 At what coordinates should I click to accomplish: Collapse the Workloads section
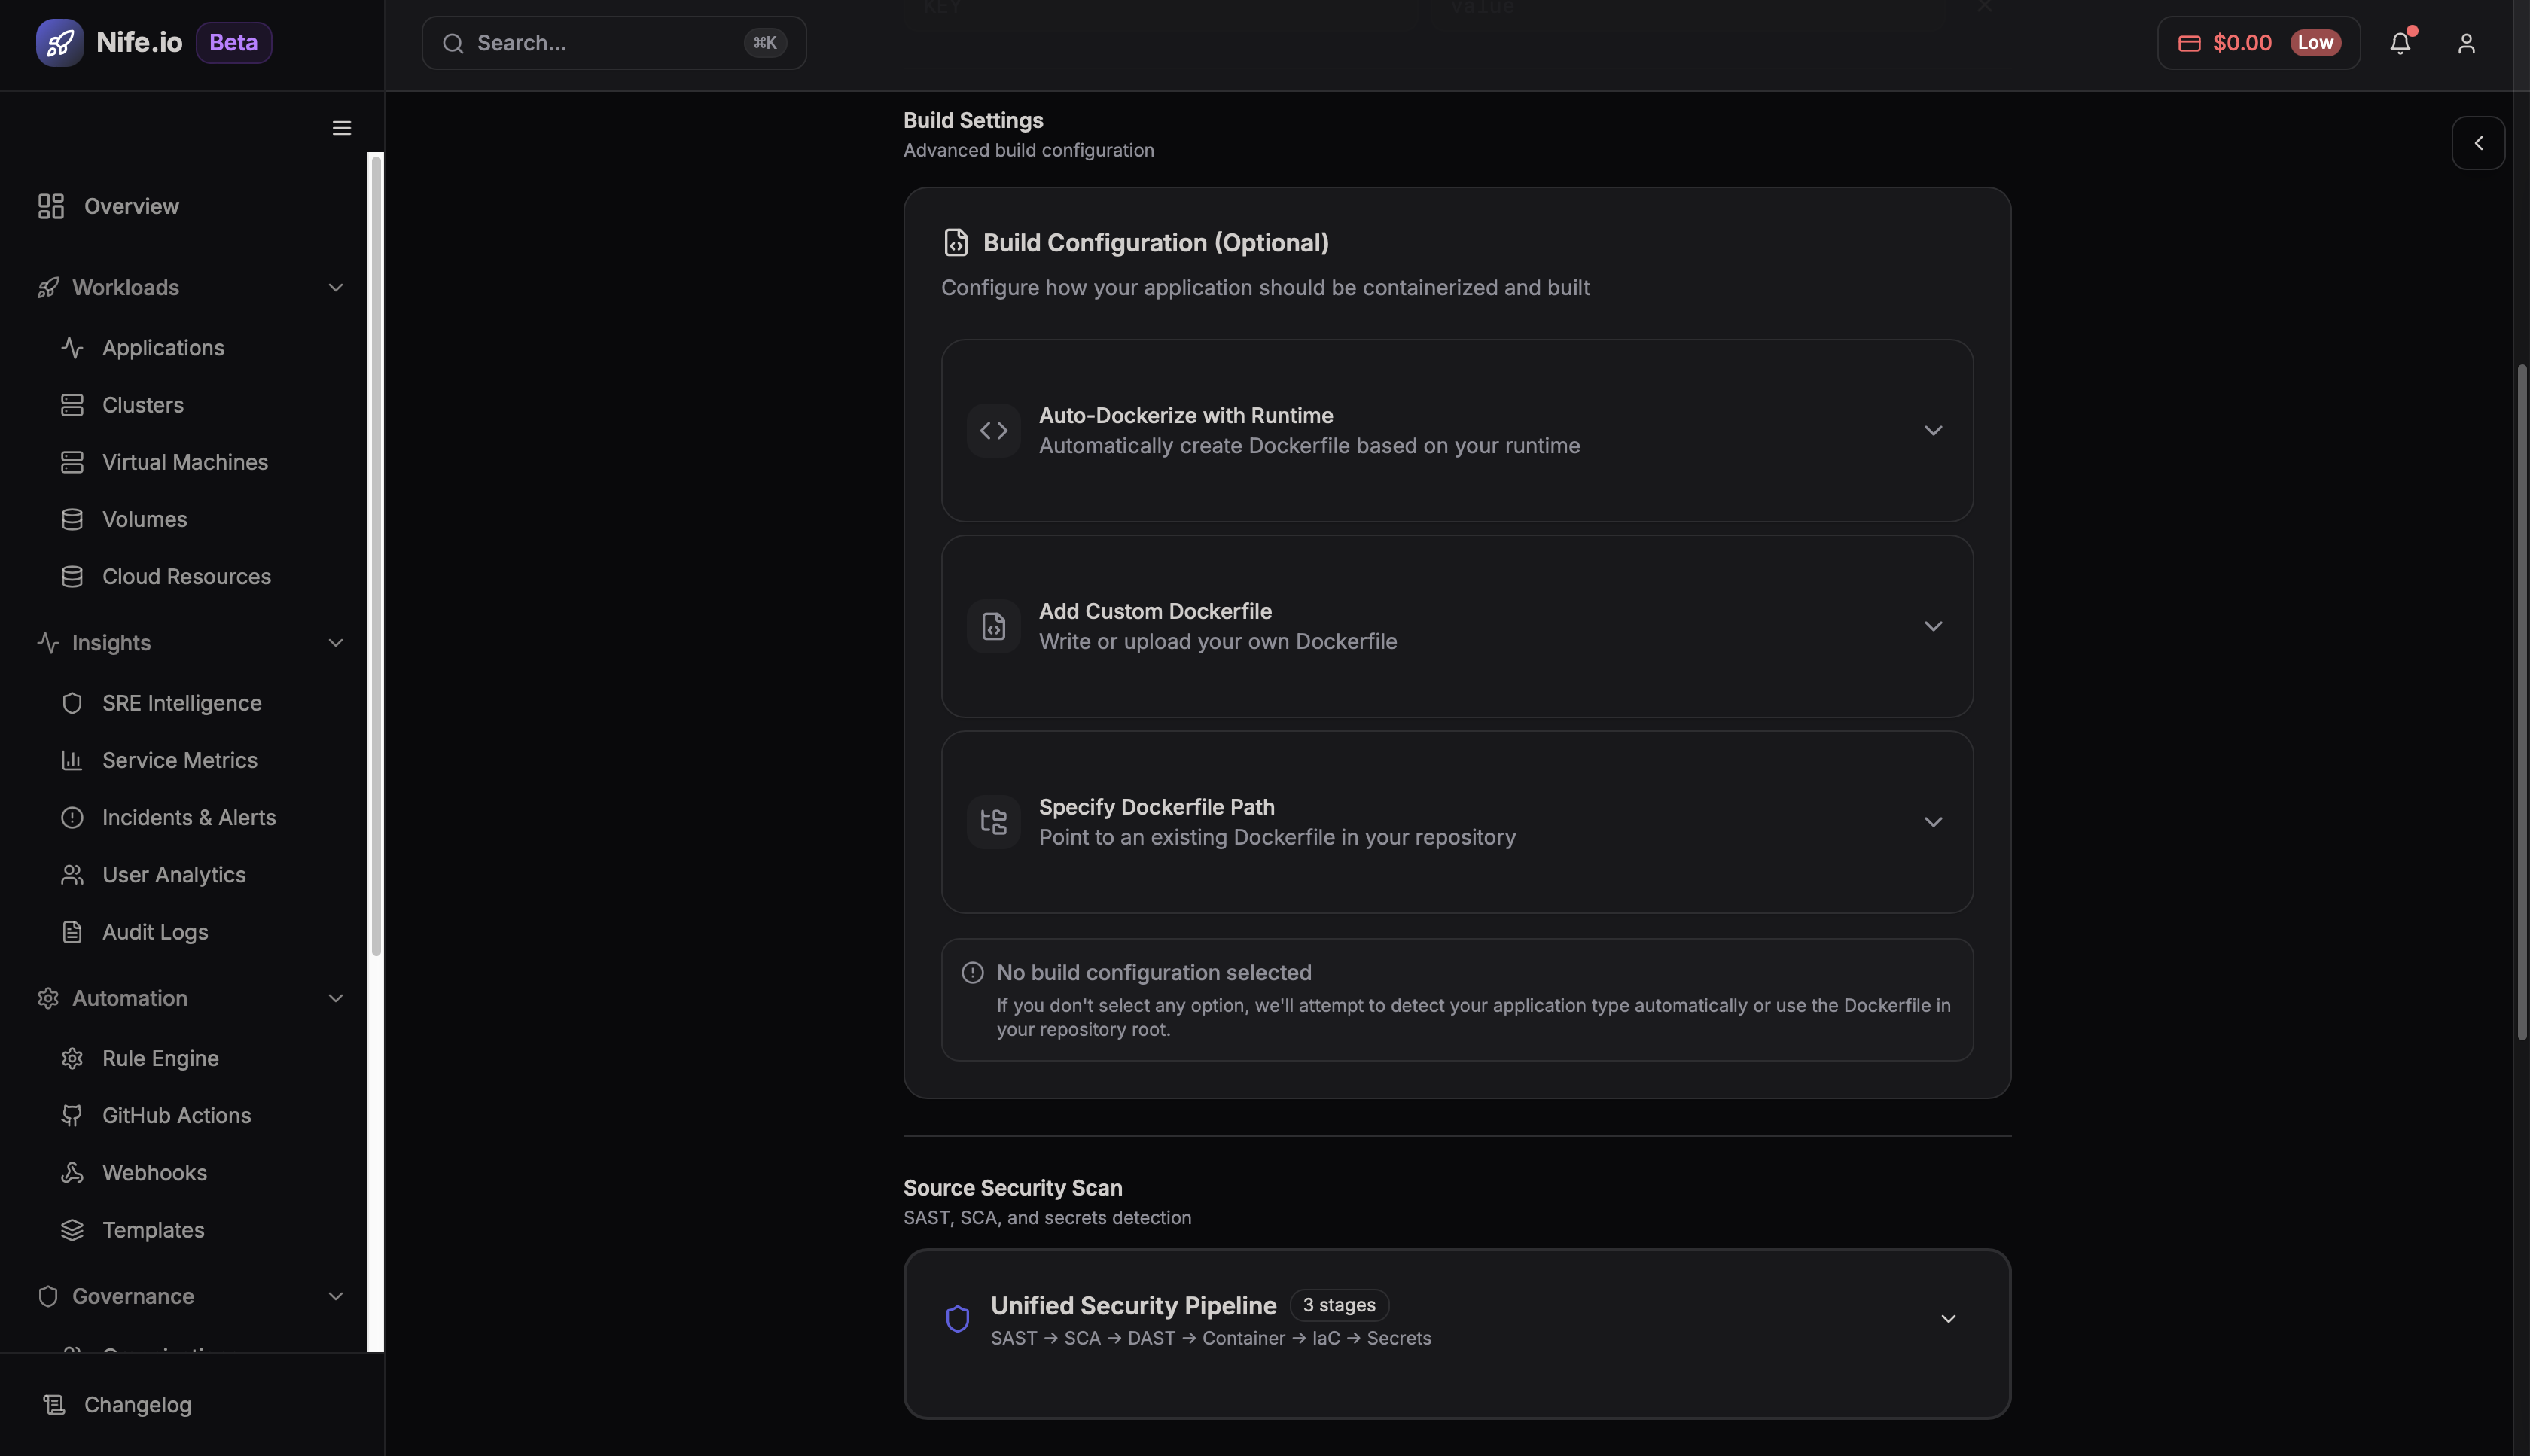(x=336, y=287)
